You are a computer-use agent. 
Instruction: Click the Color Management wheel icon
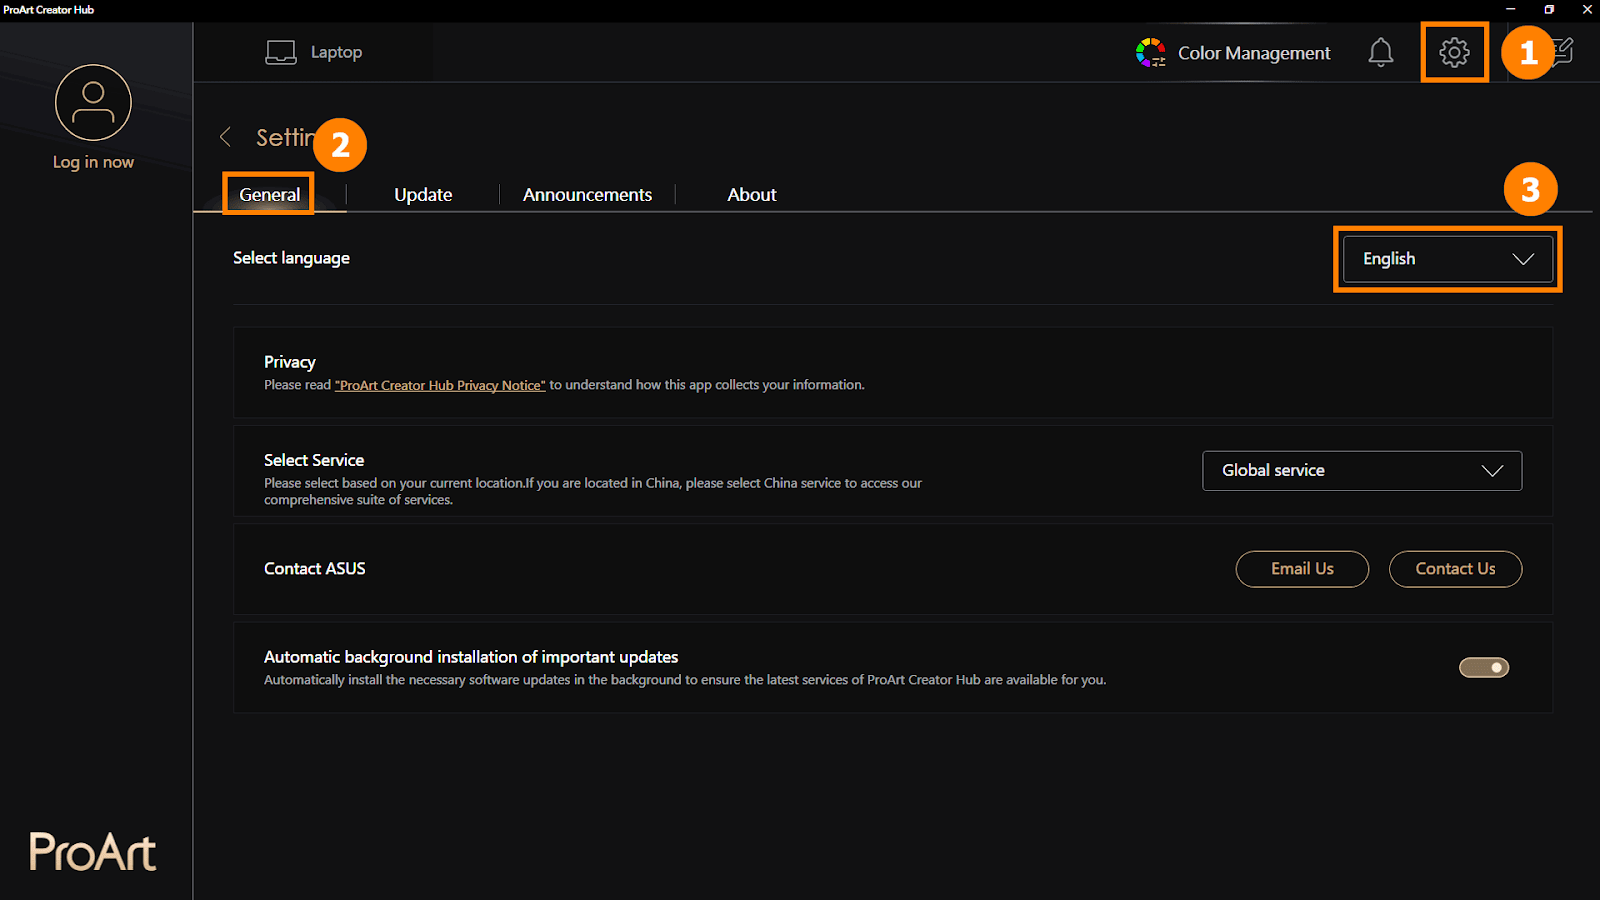coord(1151,52)
